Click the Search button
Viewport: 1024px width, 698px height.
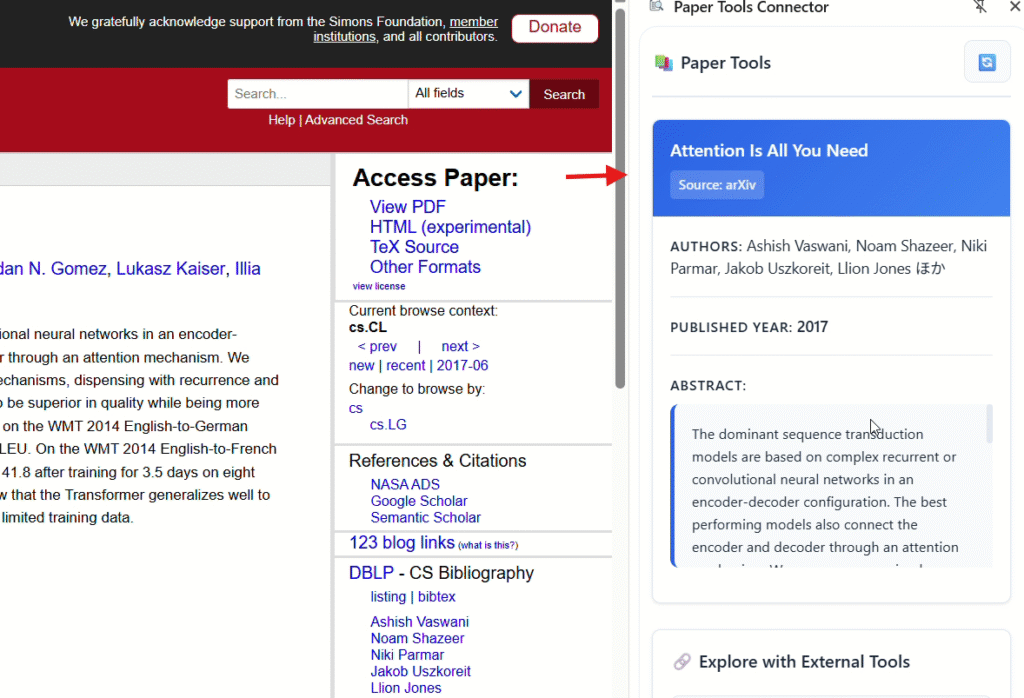(x=564, y=94)
